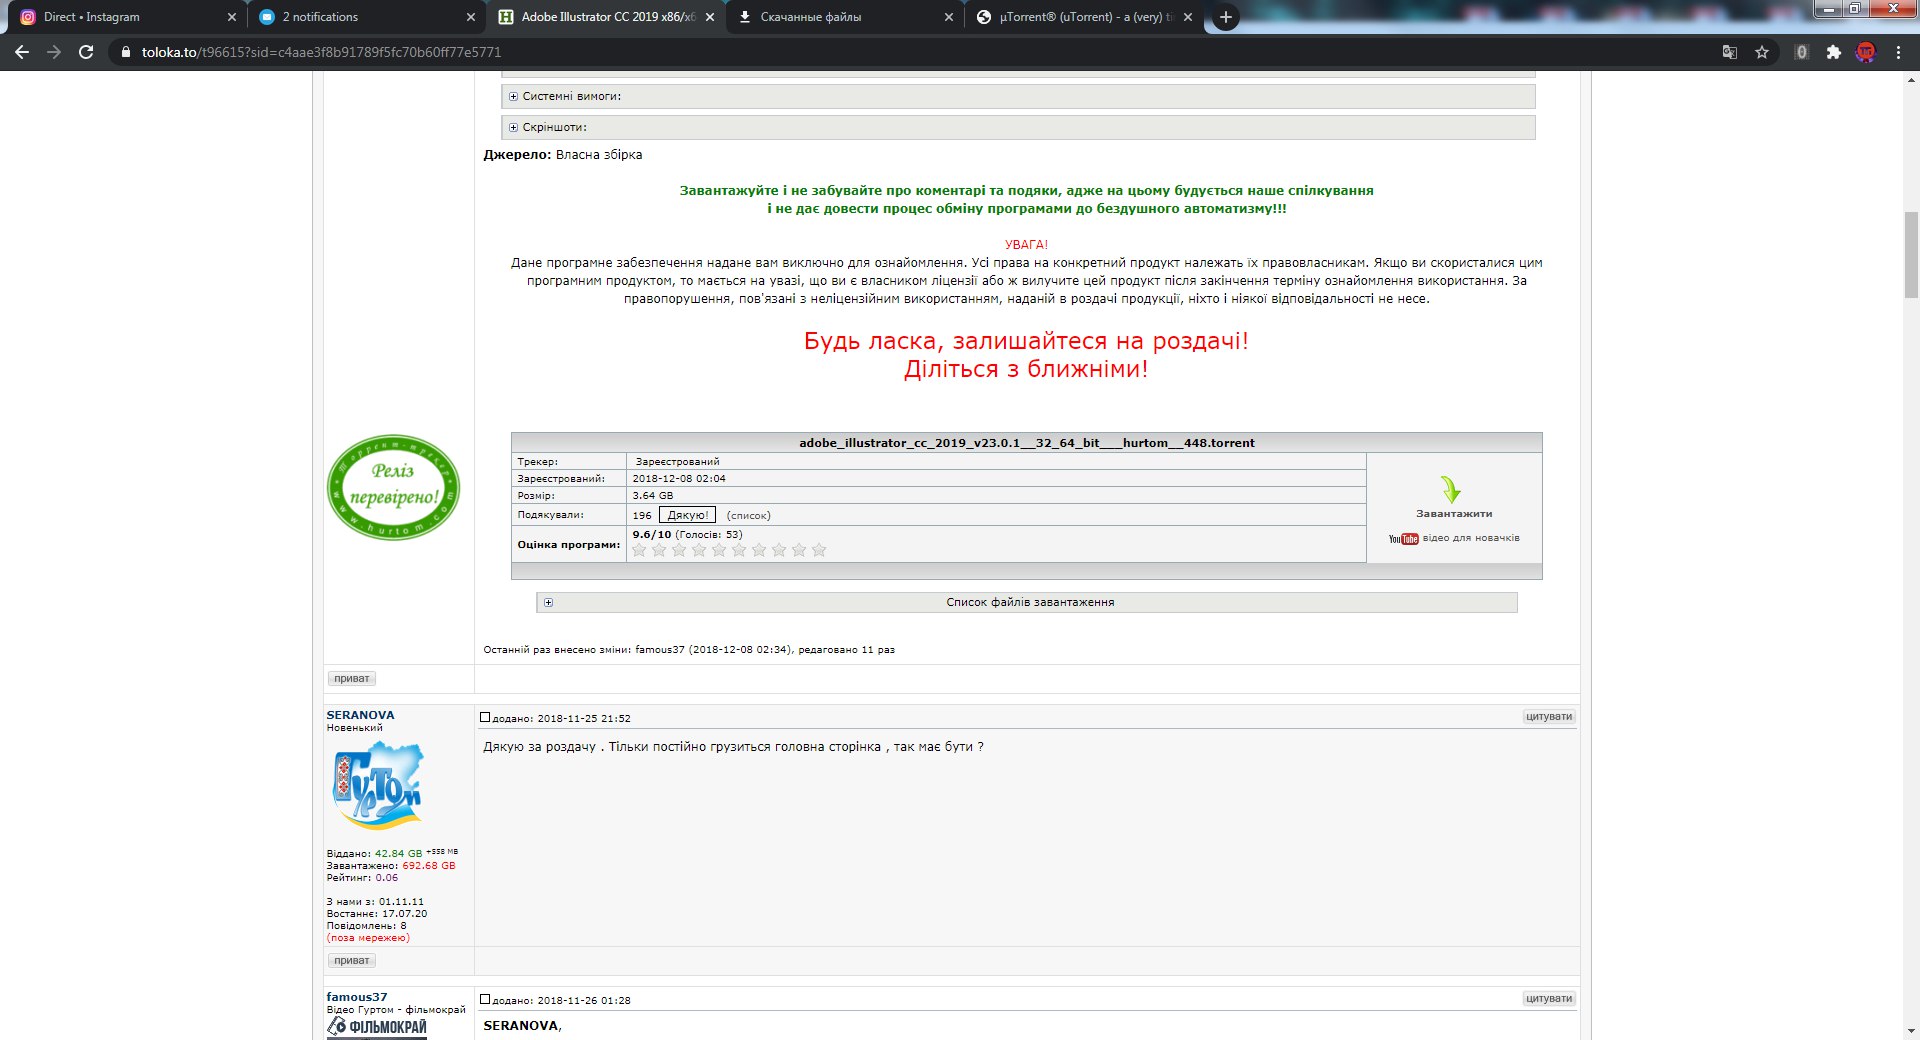1920x1040 pixels.
Task: Click the 3.64 GB size value
Action: (653, 495)
